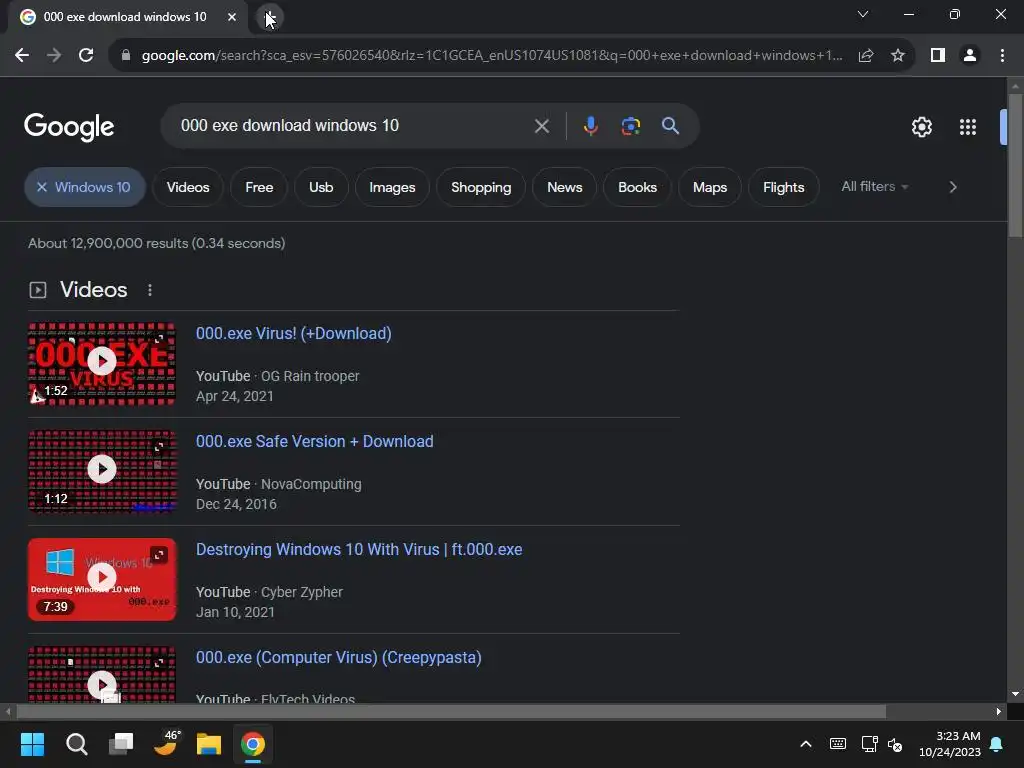Click Chrome icon in taskbar

[253, 744]
